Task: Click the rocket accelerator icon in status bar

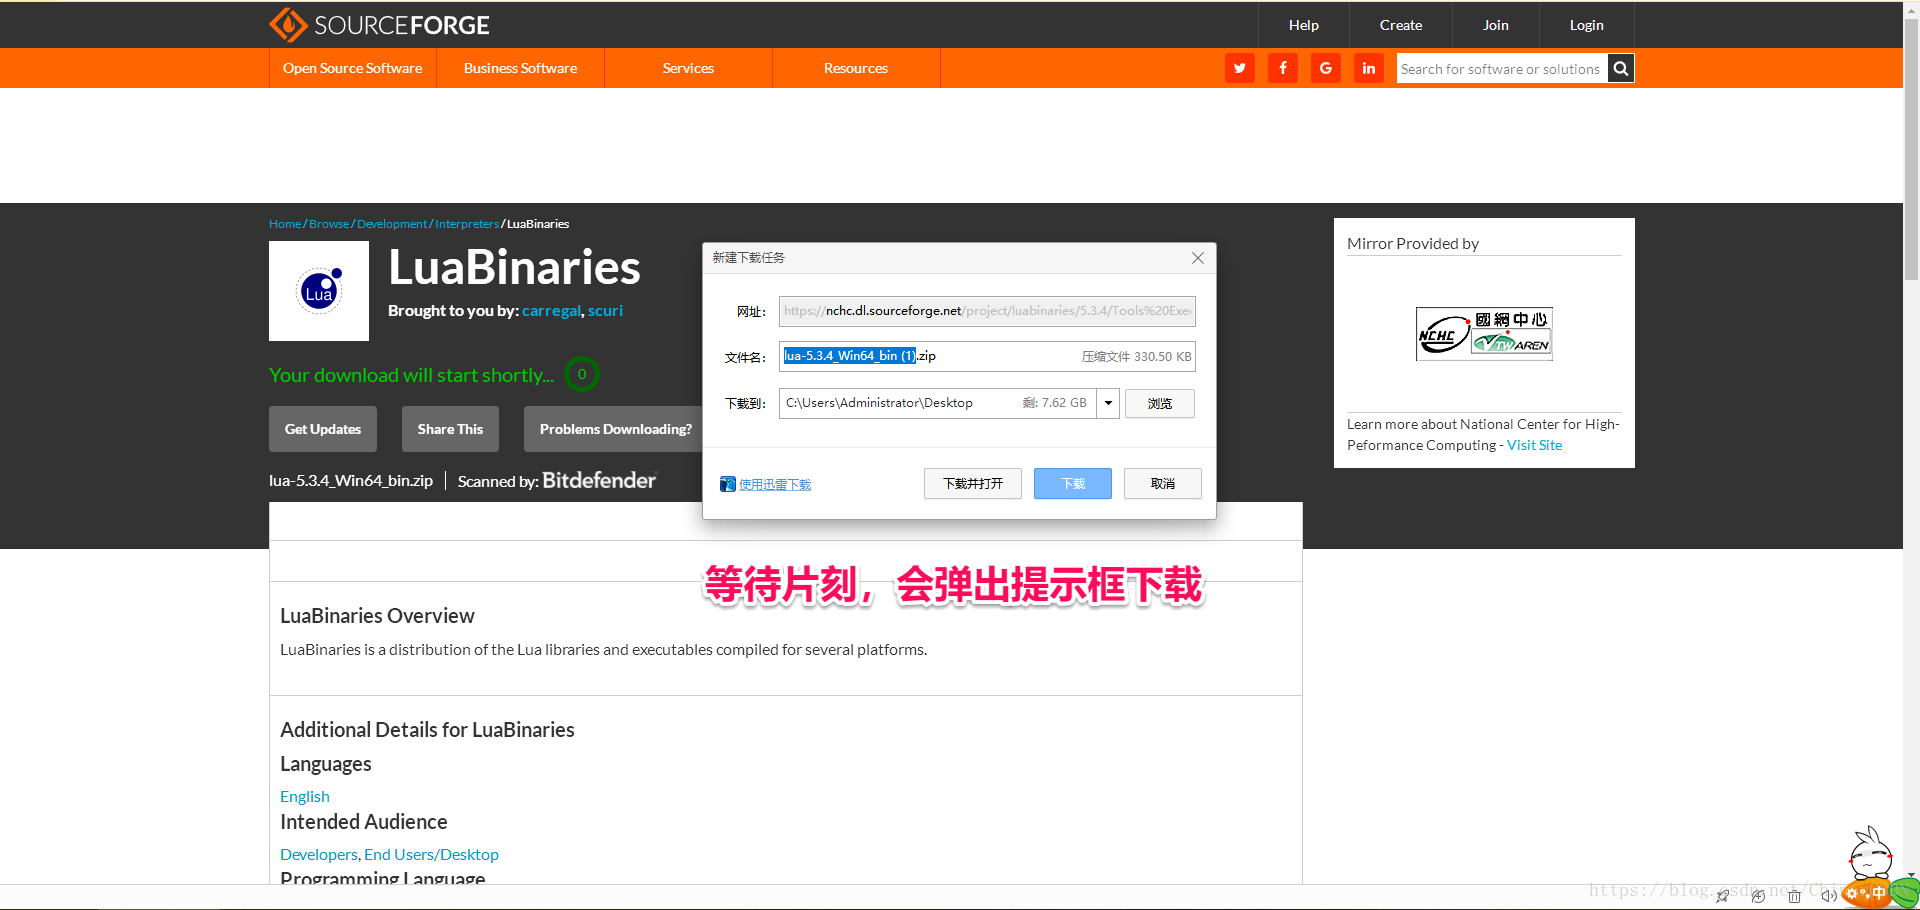Action: pyautogui.click(x=1722, y=896)
